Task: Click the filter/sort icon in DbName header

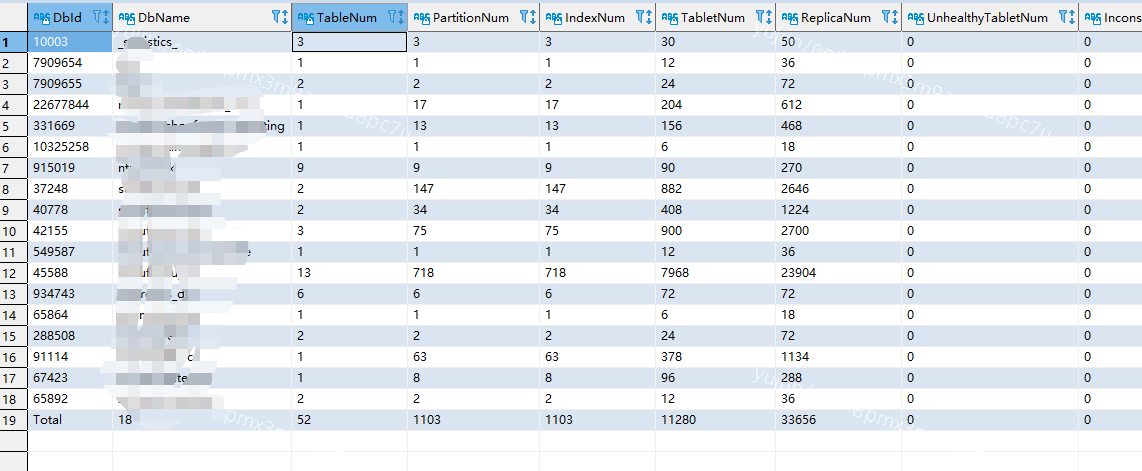Action: 278,17
